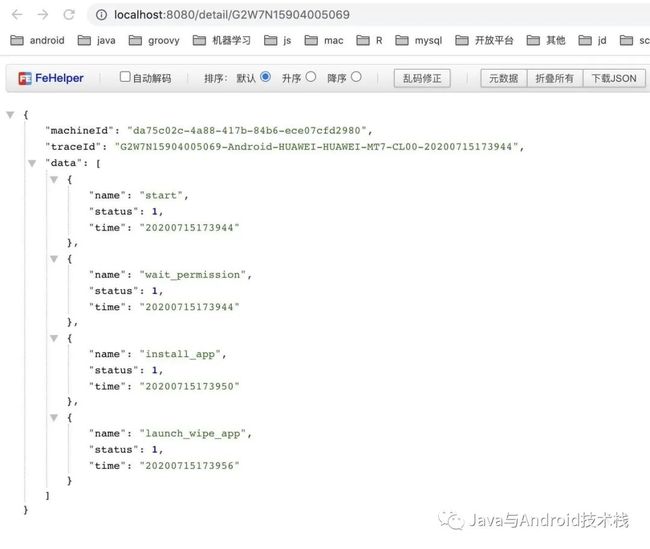Open the R bookmark folder
Screen dimensions: 650x549
[x=369, y=40]
